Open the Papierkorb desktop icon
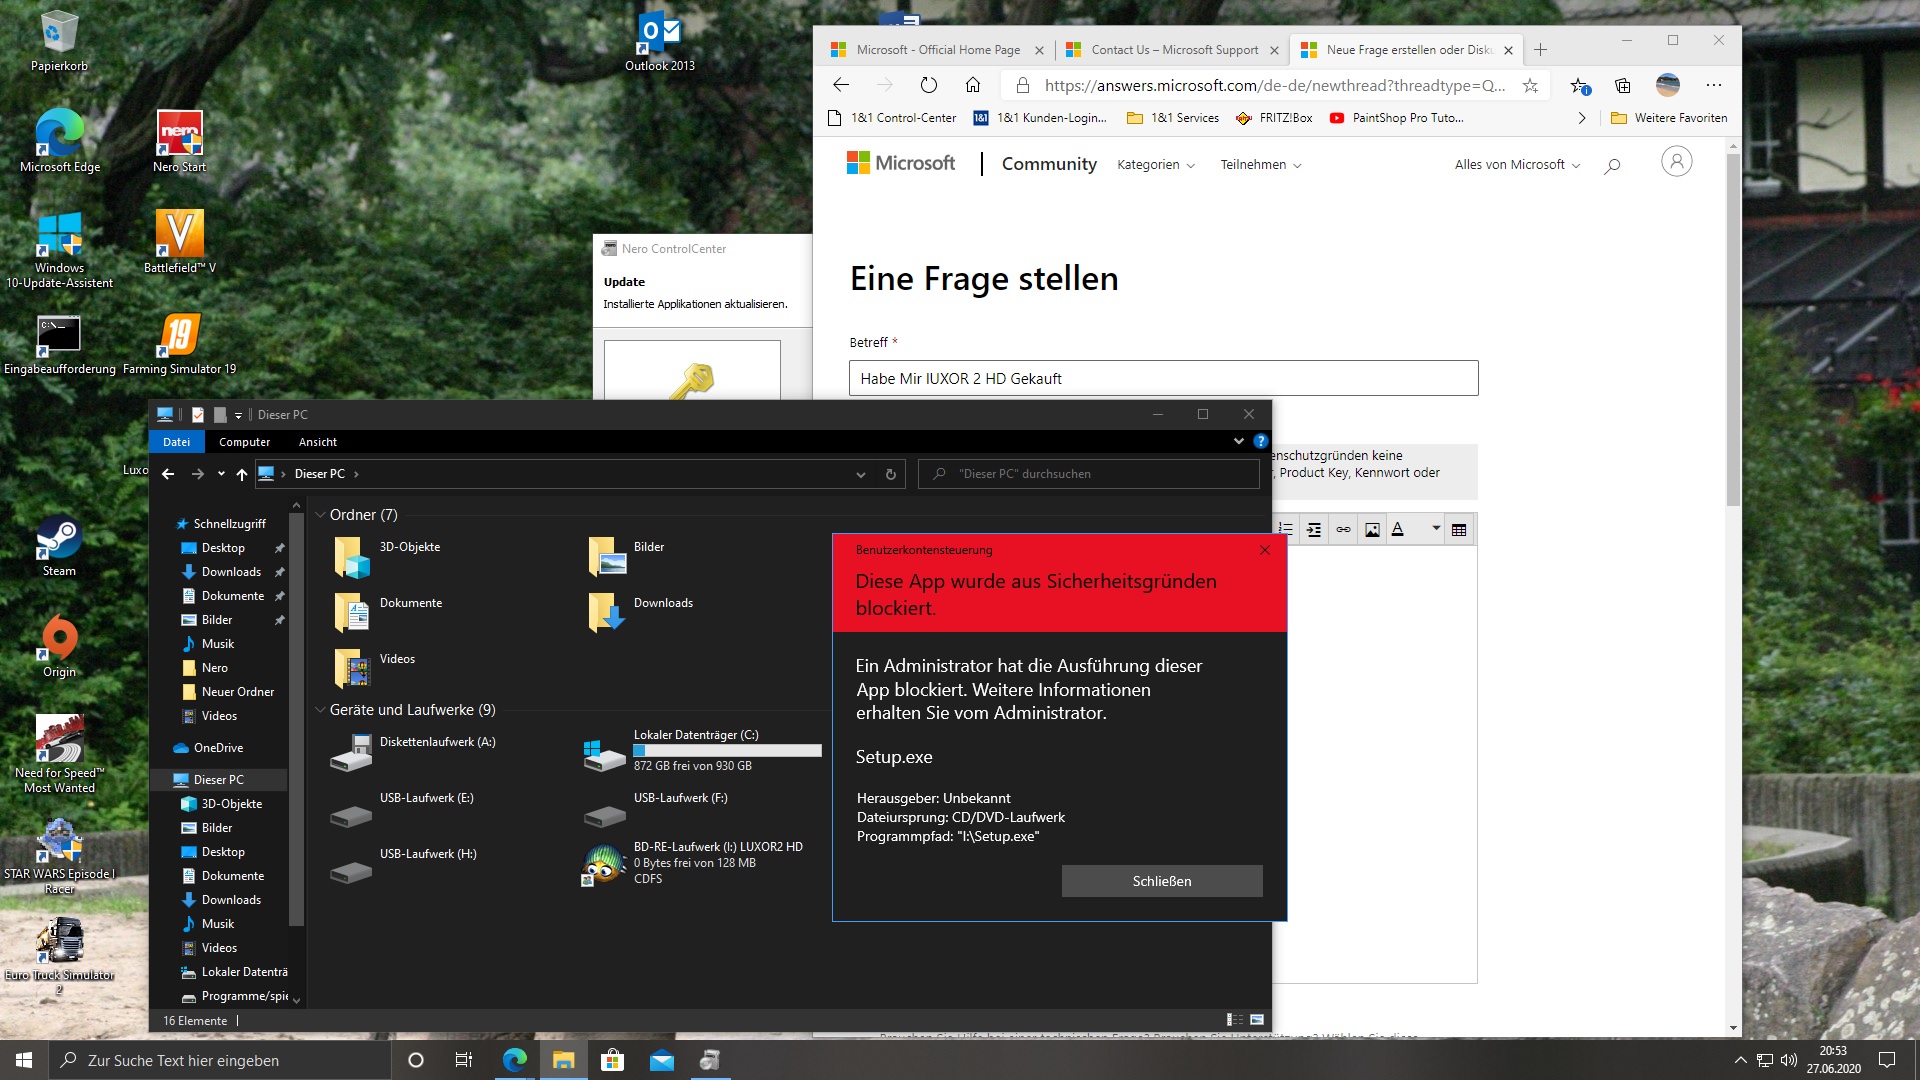The width and height of the screenshot is (1920, 1080). point(59,42)
